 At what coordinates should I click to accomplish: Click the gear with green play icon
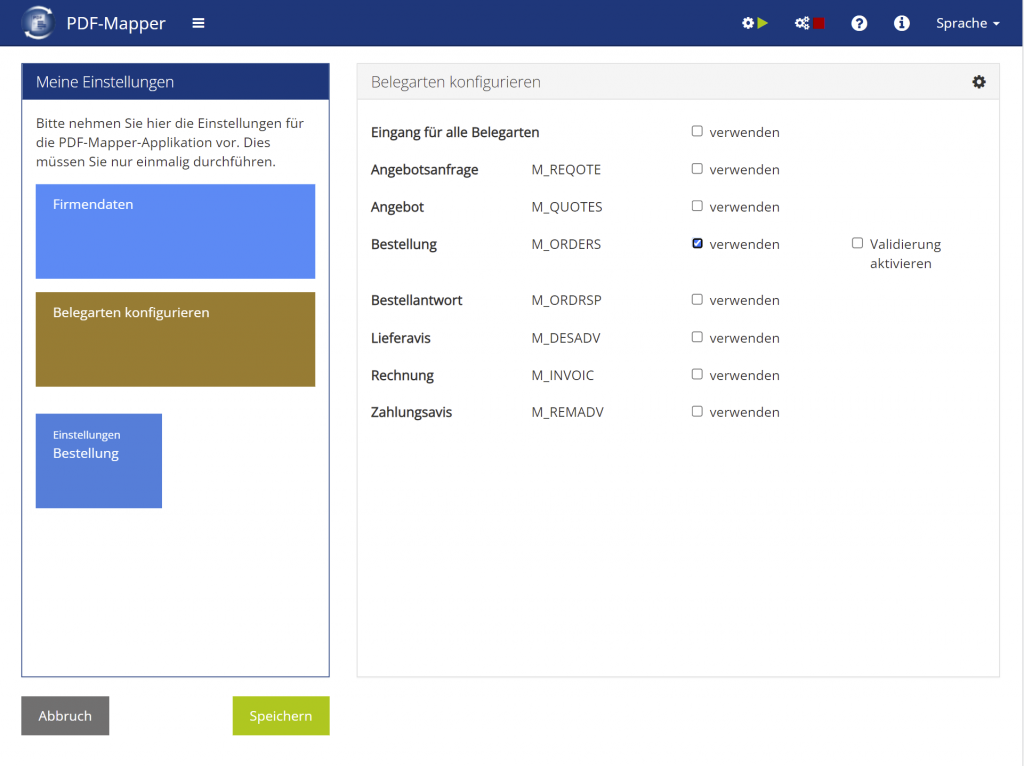(x=754, y=23)
